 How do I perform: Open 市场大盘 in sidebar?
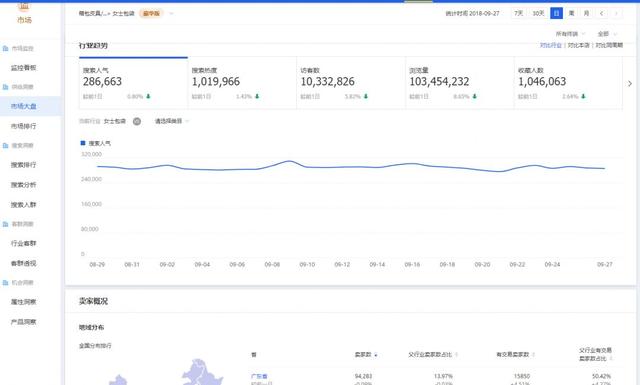[x=24, y=107]
